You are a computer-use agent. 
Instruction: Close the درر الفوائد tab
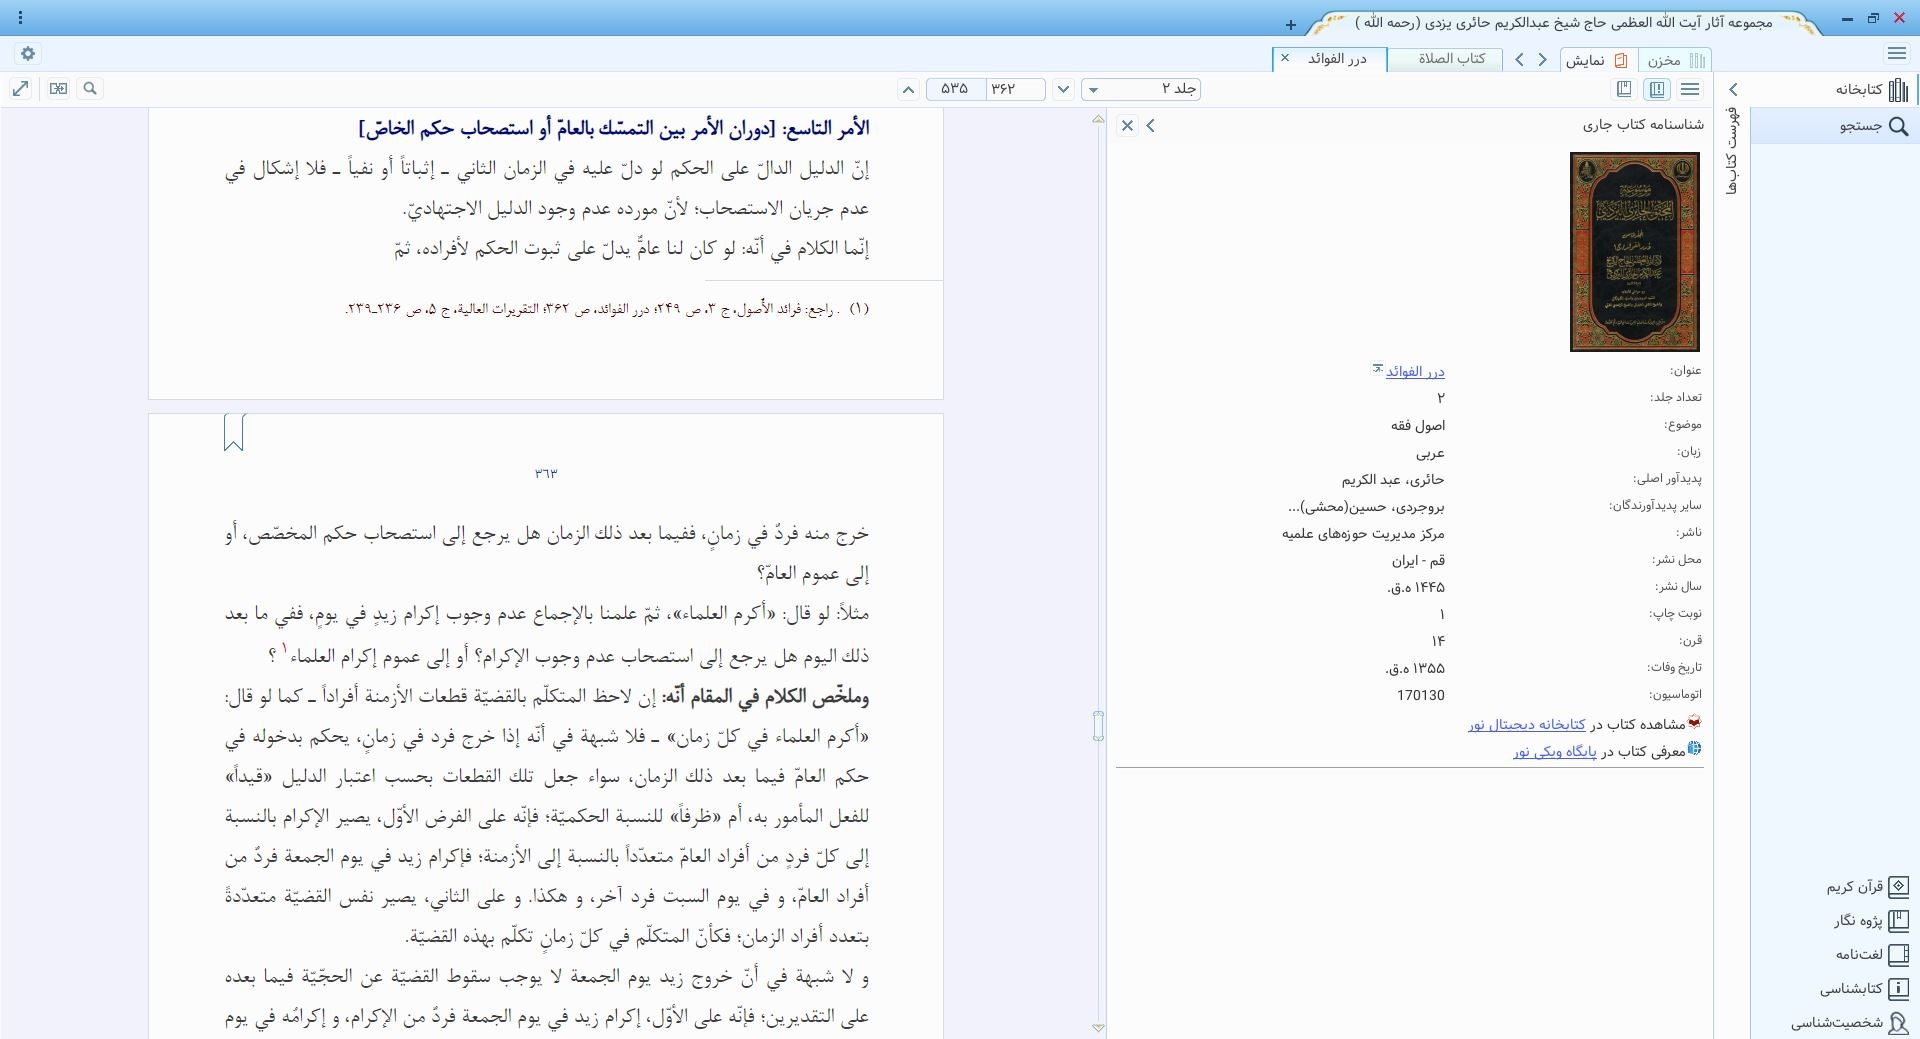[x=1285, y=58]
